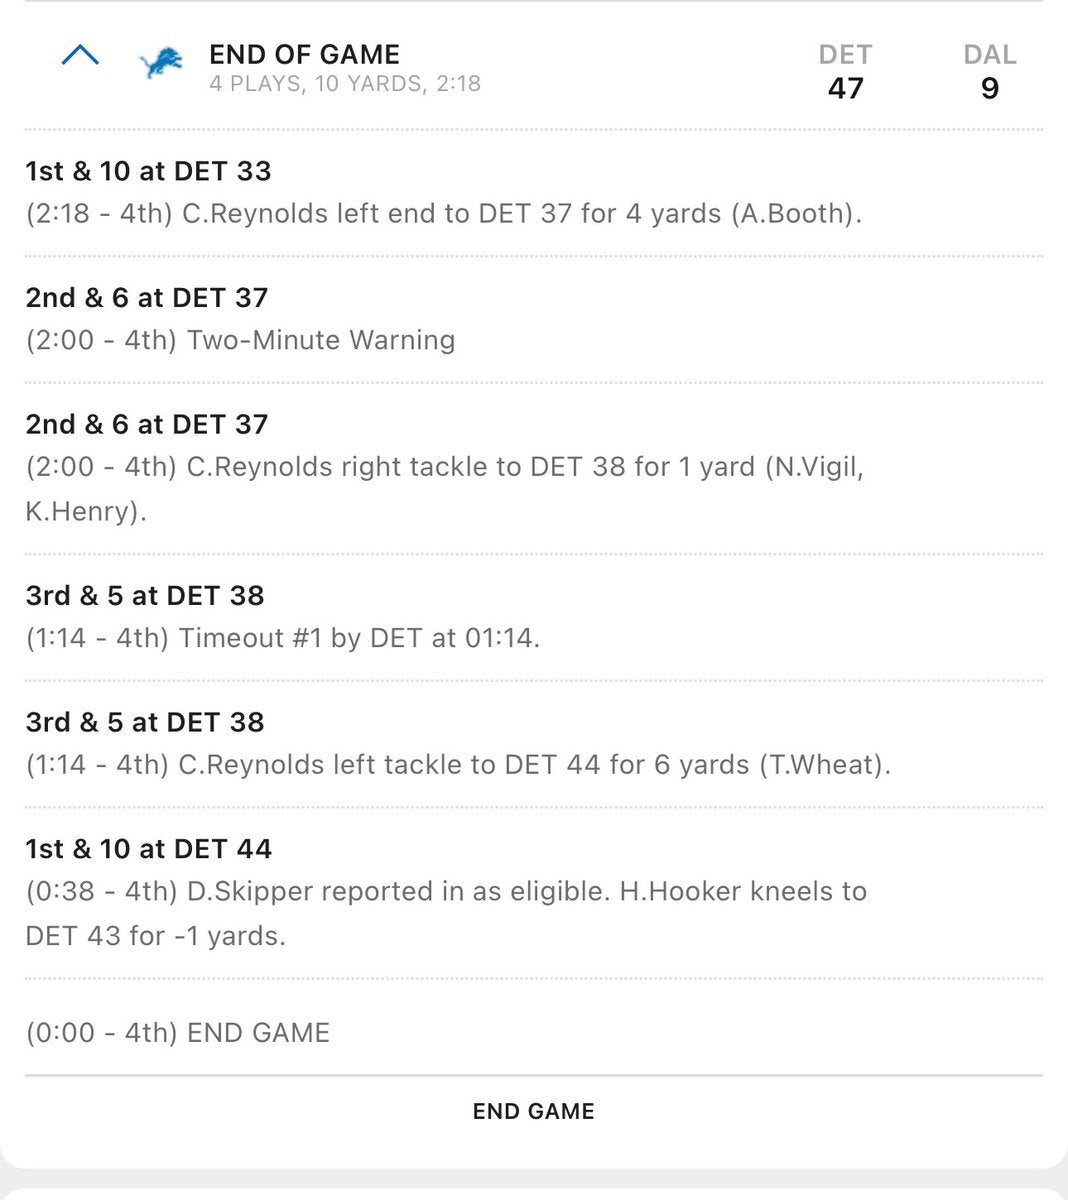Click the DAL team label
1068x1200 pixels.
click(x=989, y=54)
